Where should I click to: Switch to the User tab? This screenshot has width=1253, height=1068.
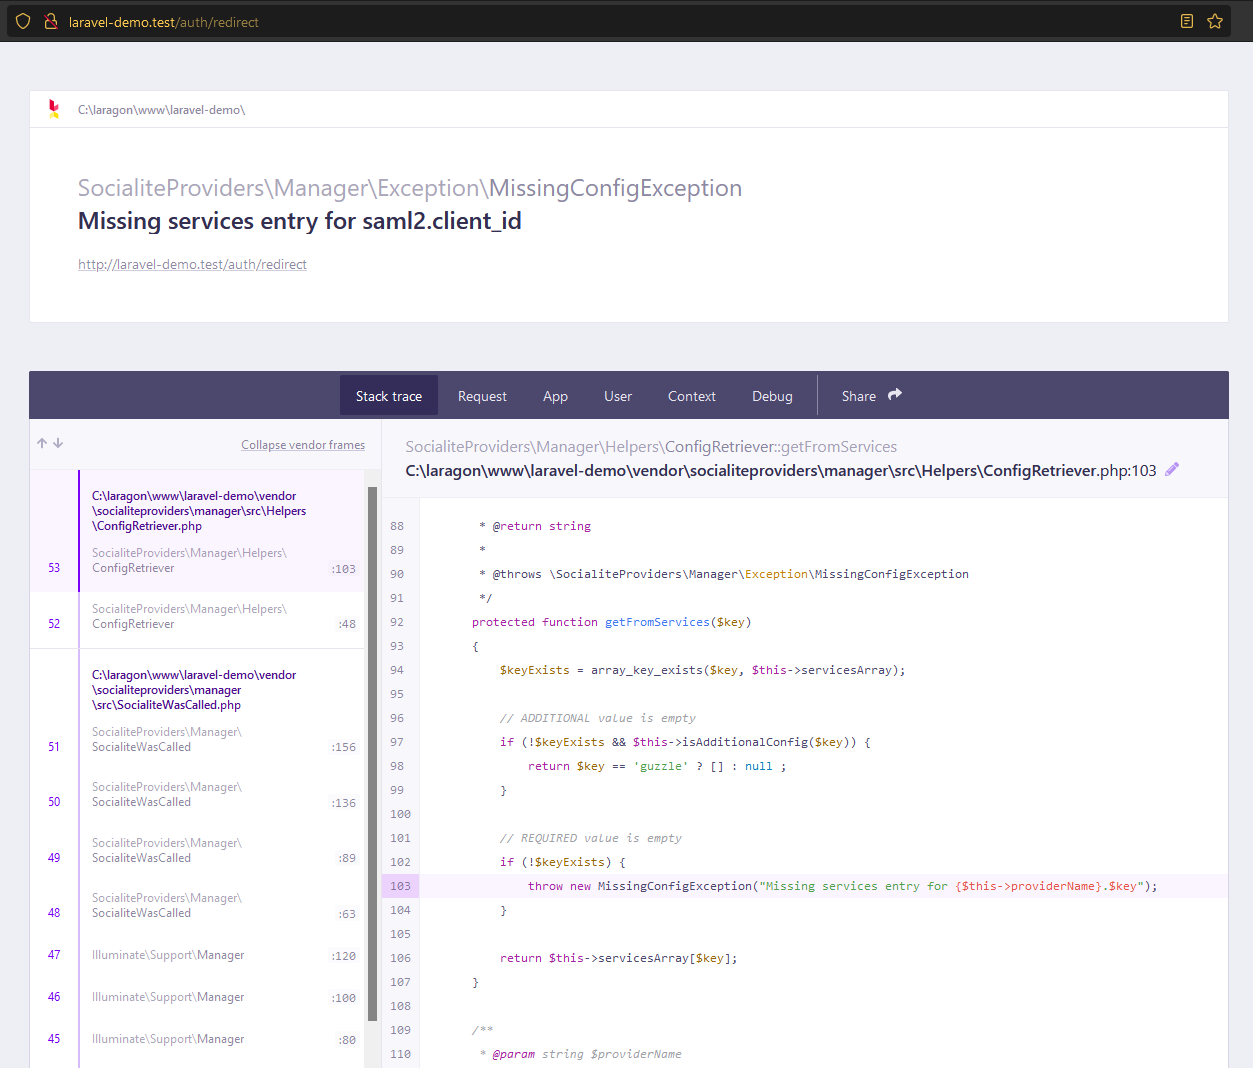coord(618,396)
